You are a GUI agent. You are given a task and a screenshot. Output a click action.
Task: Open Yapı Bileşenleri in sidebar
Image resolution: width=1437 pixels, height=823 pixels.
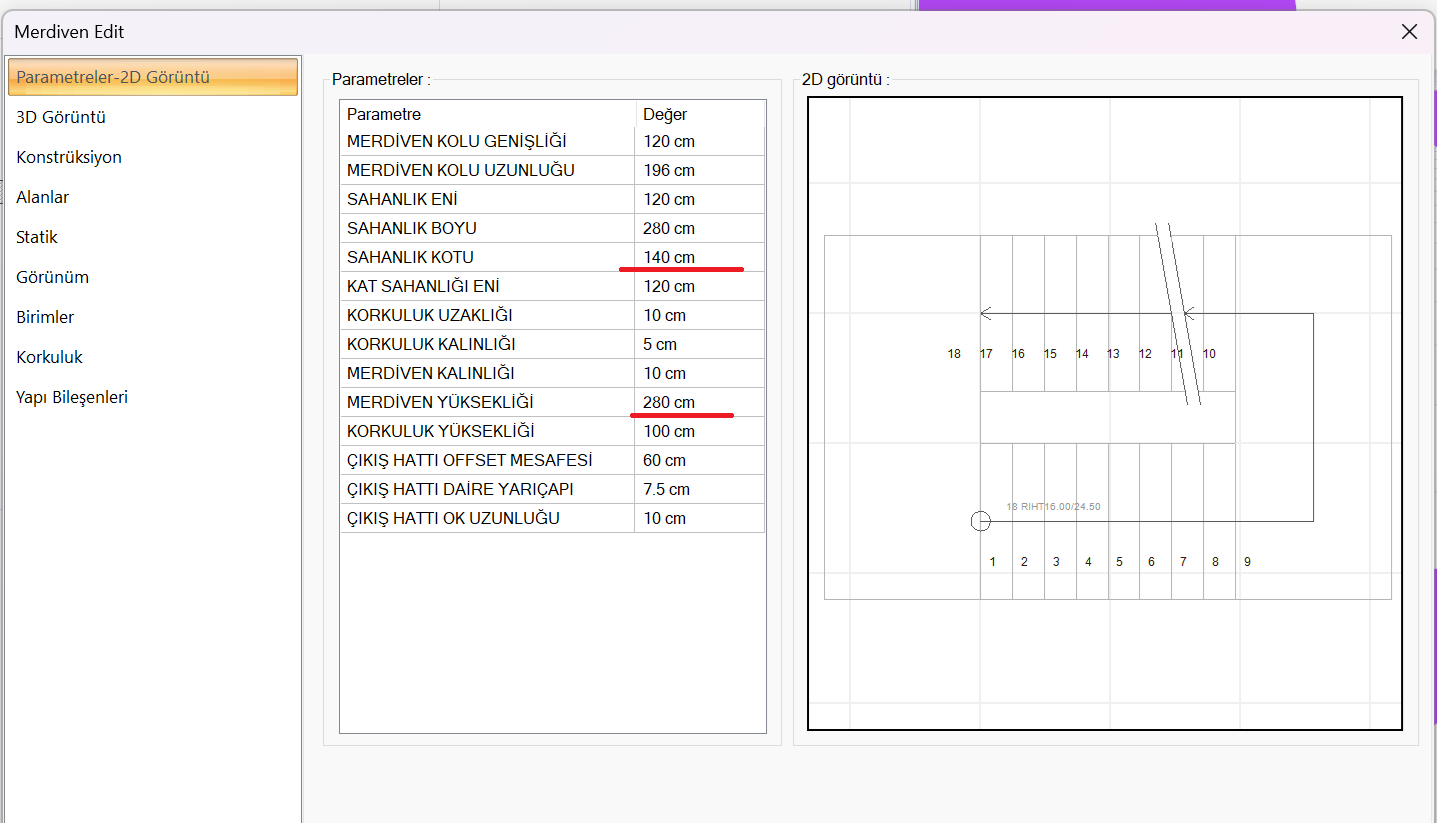point(72,397)
